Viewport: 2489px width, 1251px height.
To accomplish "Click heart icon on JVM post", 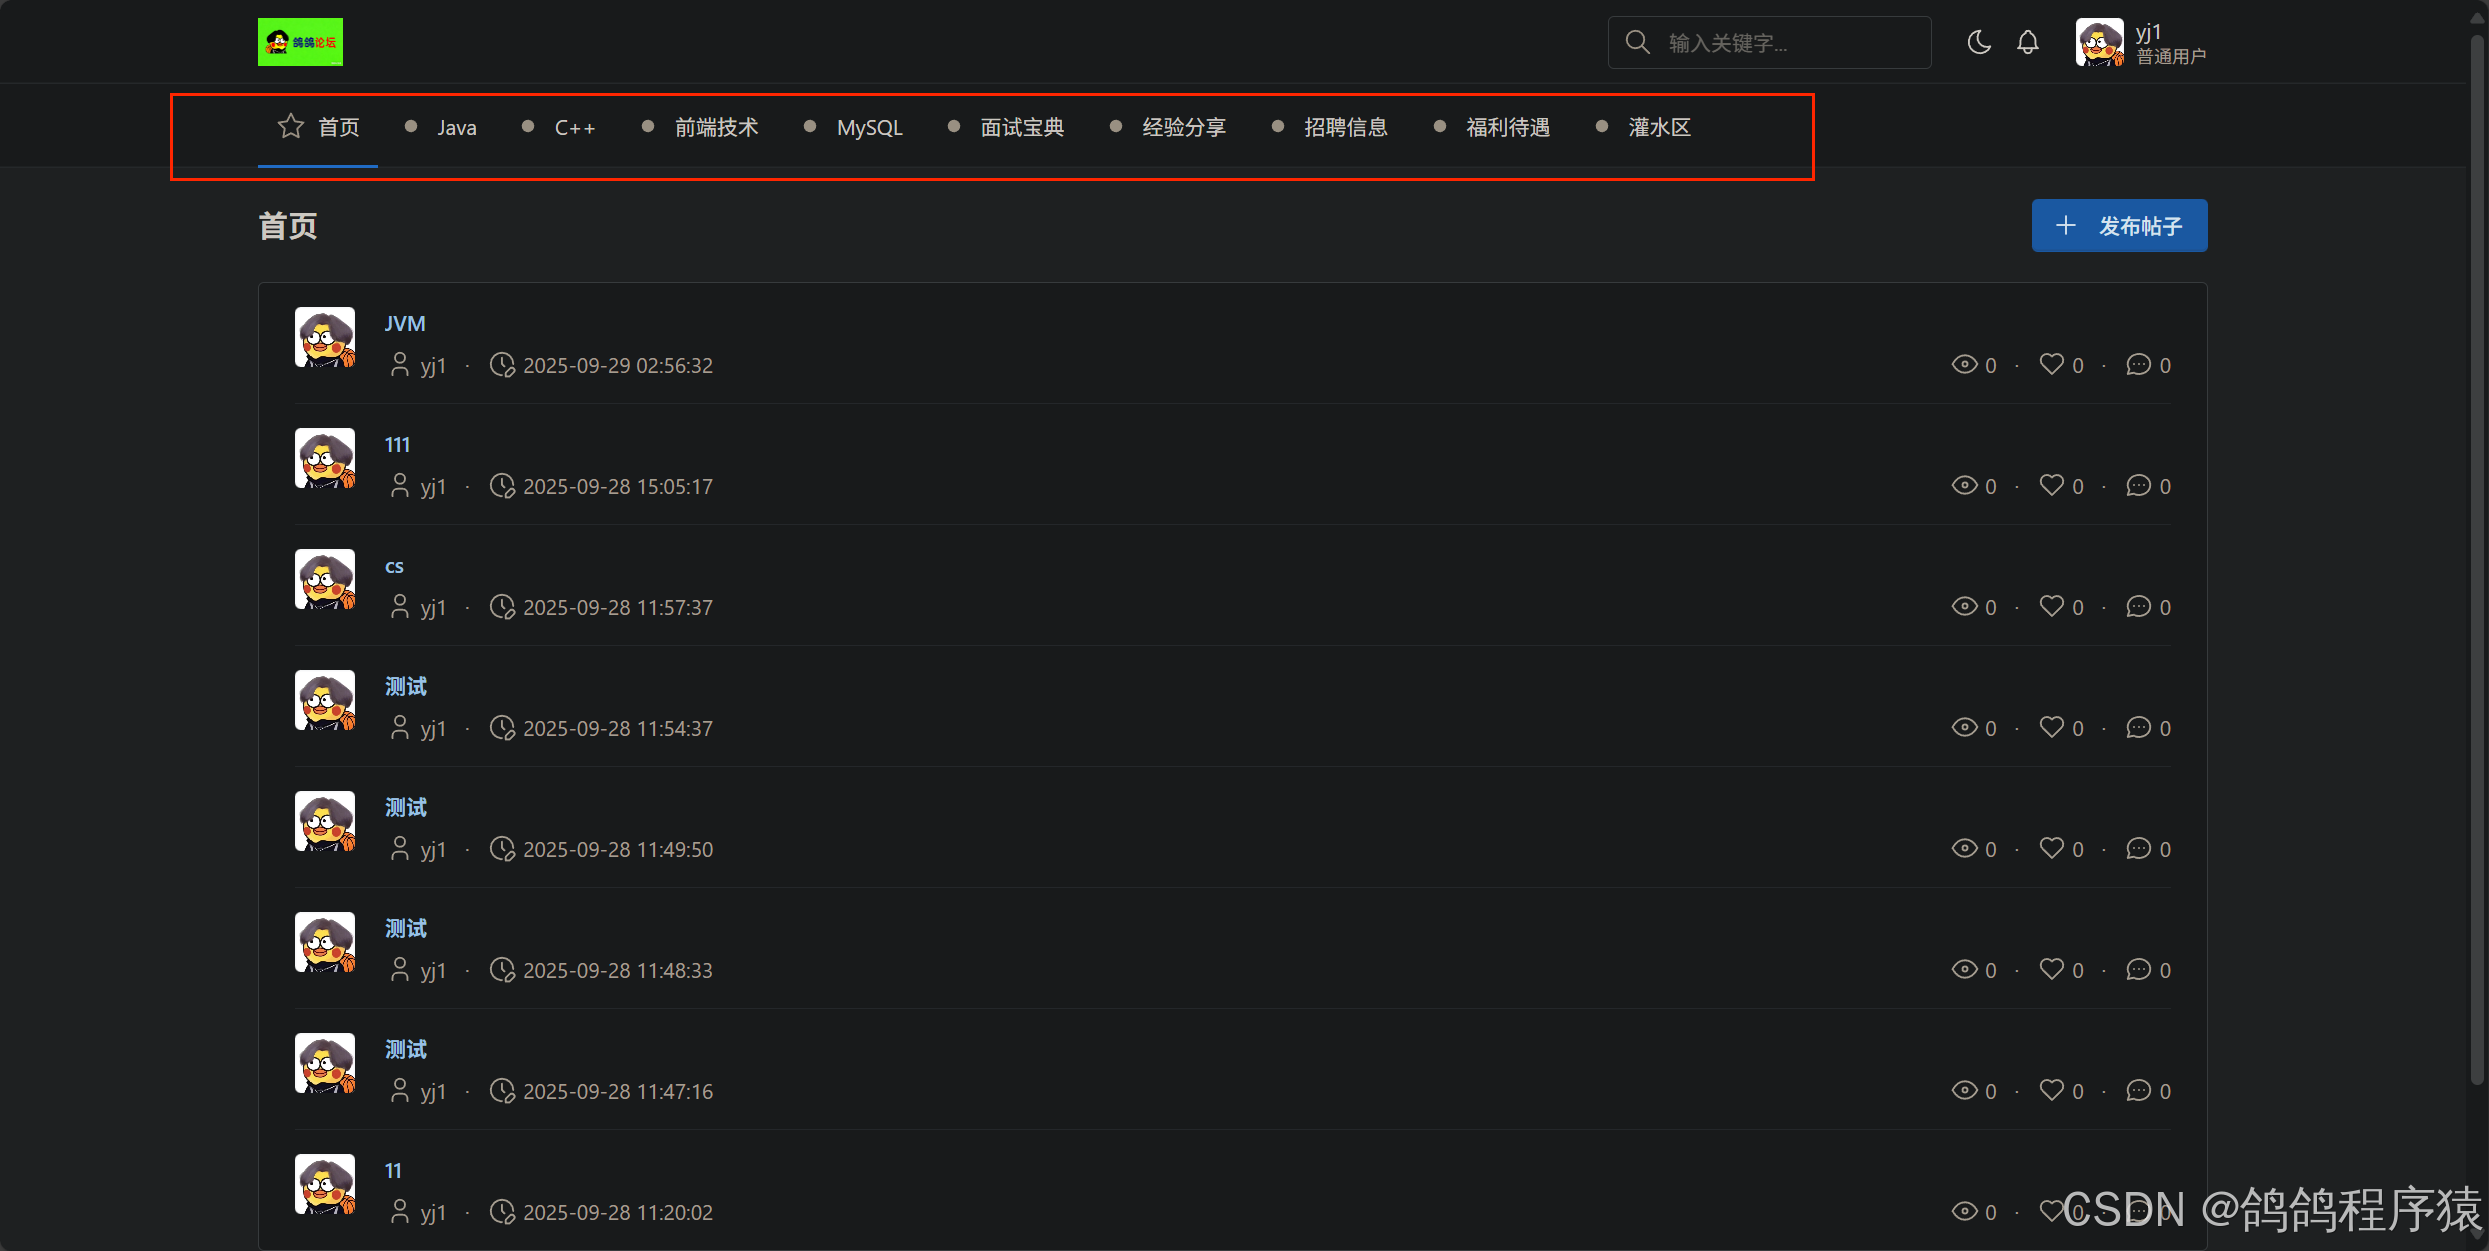I will click(x=2051, y=364).
